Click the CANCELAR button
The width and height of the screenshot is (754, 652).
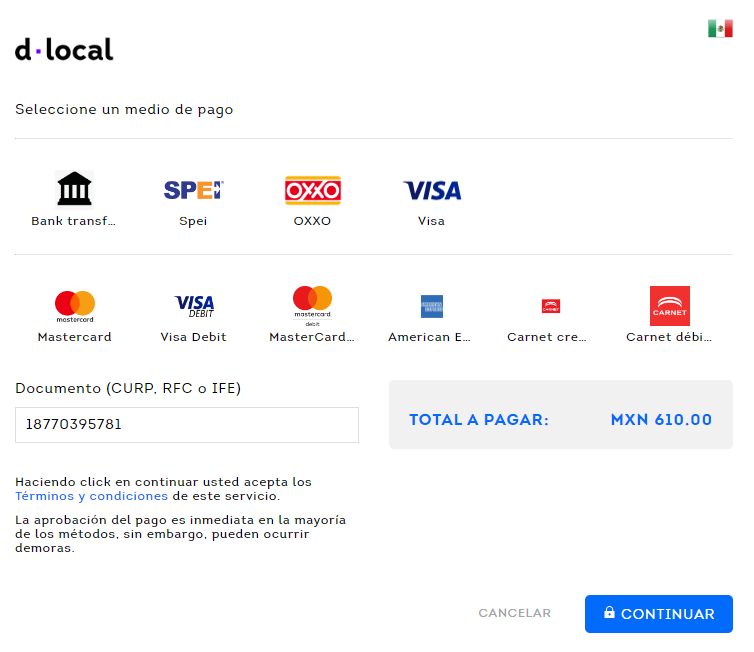point(515,613)
